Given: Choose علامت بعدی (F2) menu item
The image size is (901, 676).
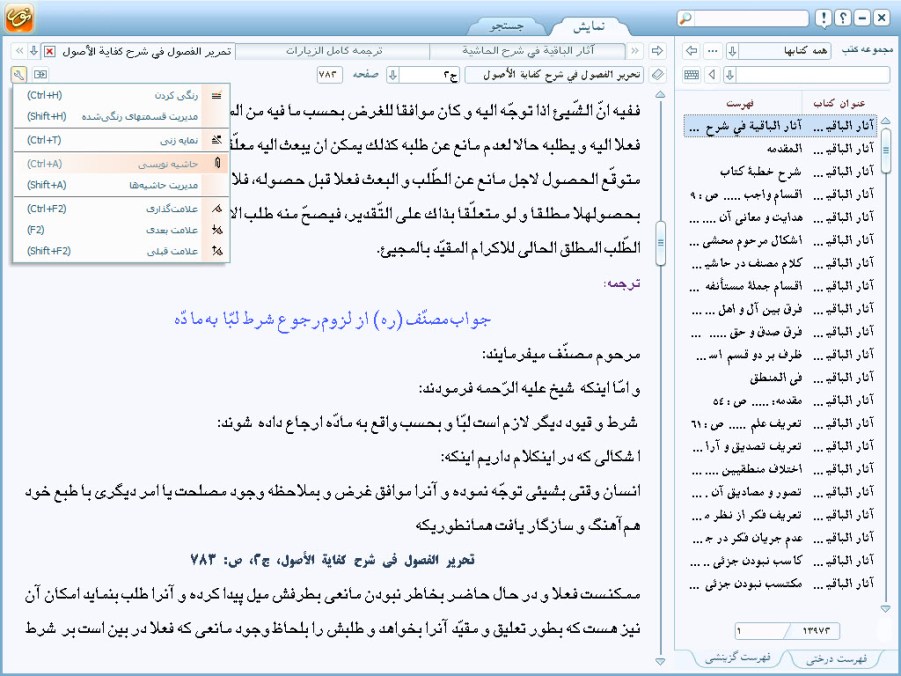Looking at the screenshot, I should (x=121, y=229).
